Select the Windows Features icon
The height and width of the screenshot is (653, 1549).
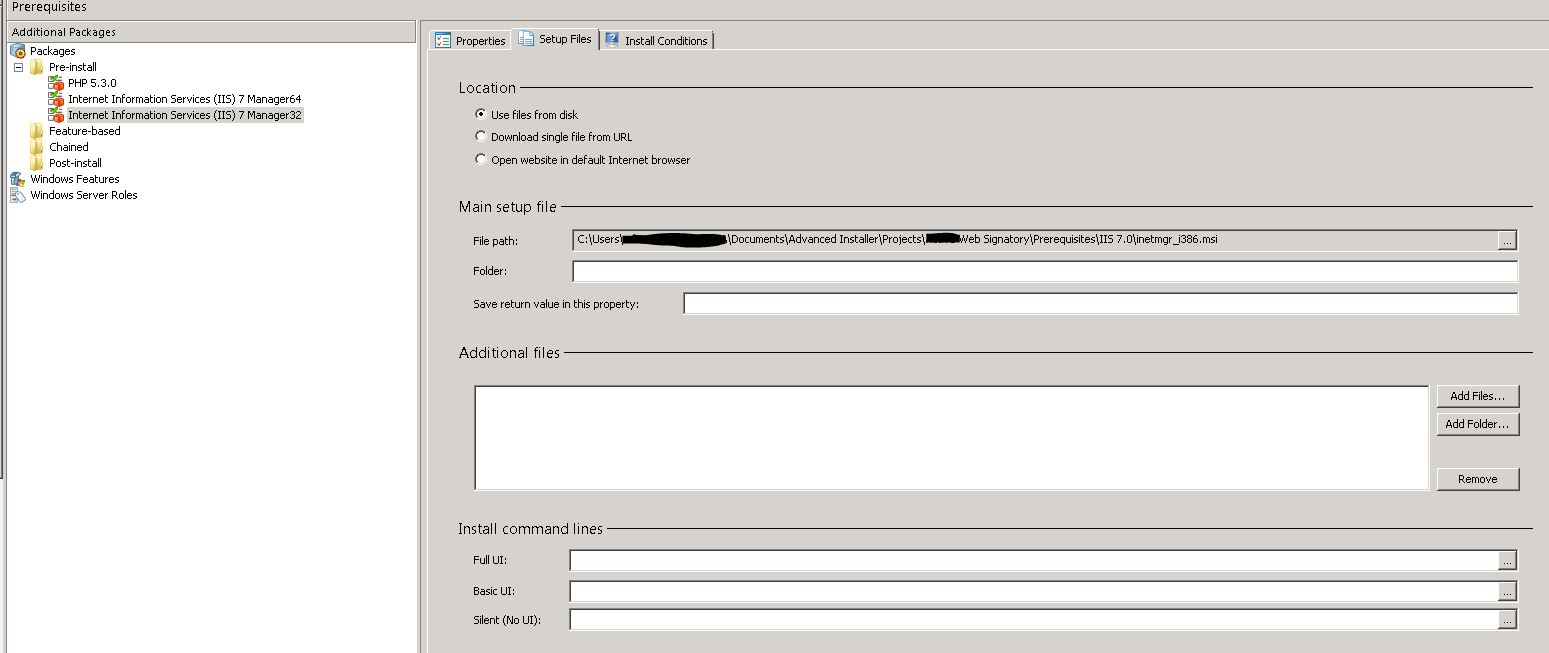pos(18,179)
